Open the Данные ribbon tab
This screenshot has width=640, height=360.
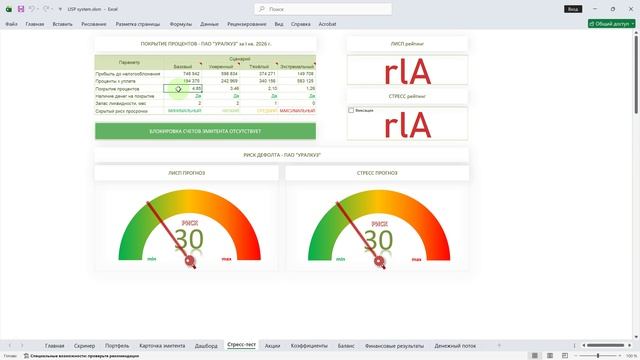coord(209,24)
